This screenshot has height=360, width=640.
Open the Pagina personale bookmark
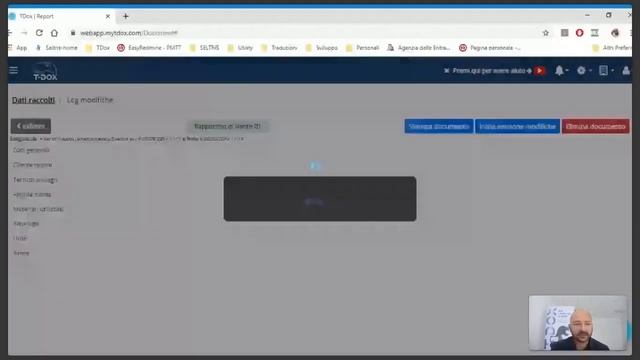(x=490, y=48)
